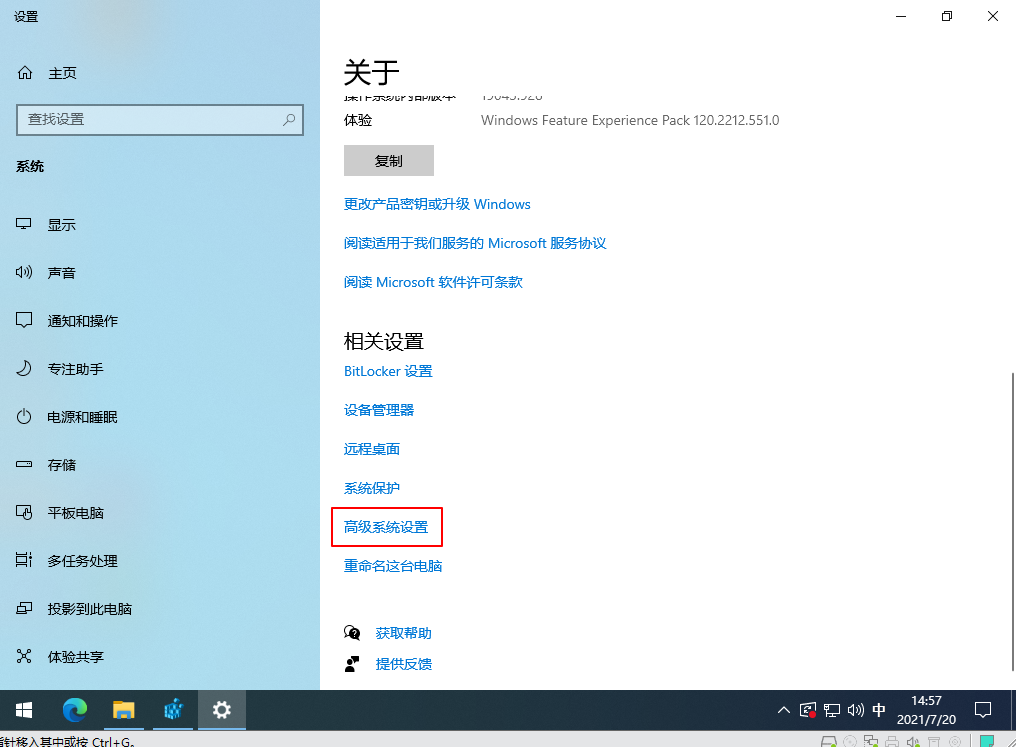The image size is (1016, 747).
Task: Open the Windows Start menu
Action: pyautogui.click(x=24, y=710)
